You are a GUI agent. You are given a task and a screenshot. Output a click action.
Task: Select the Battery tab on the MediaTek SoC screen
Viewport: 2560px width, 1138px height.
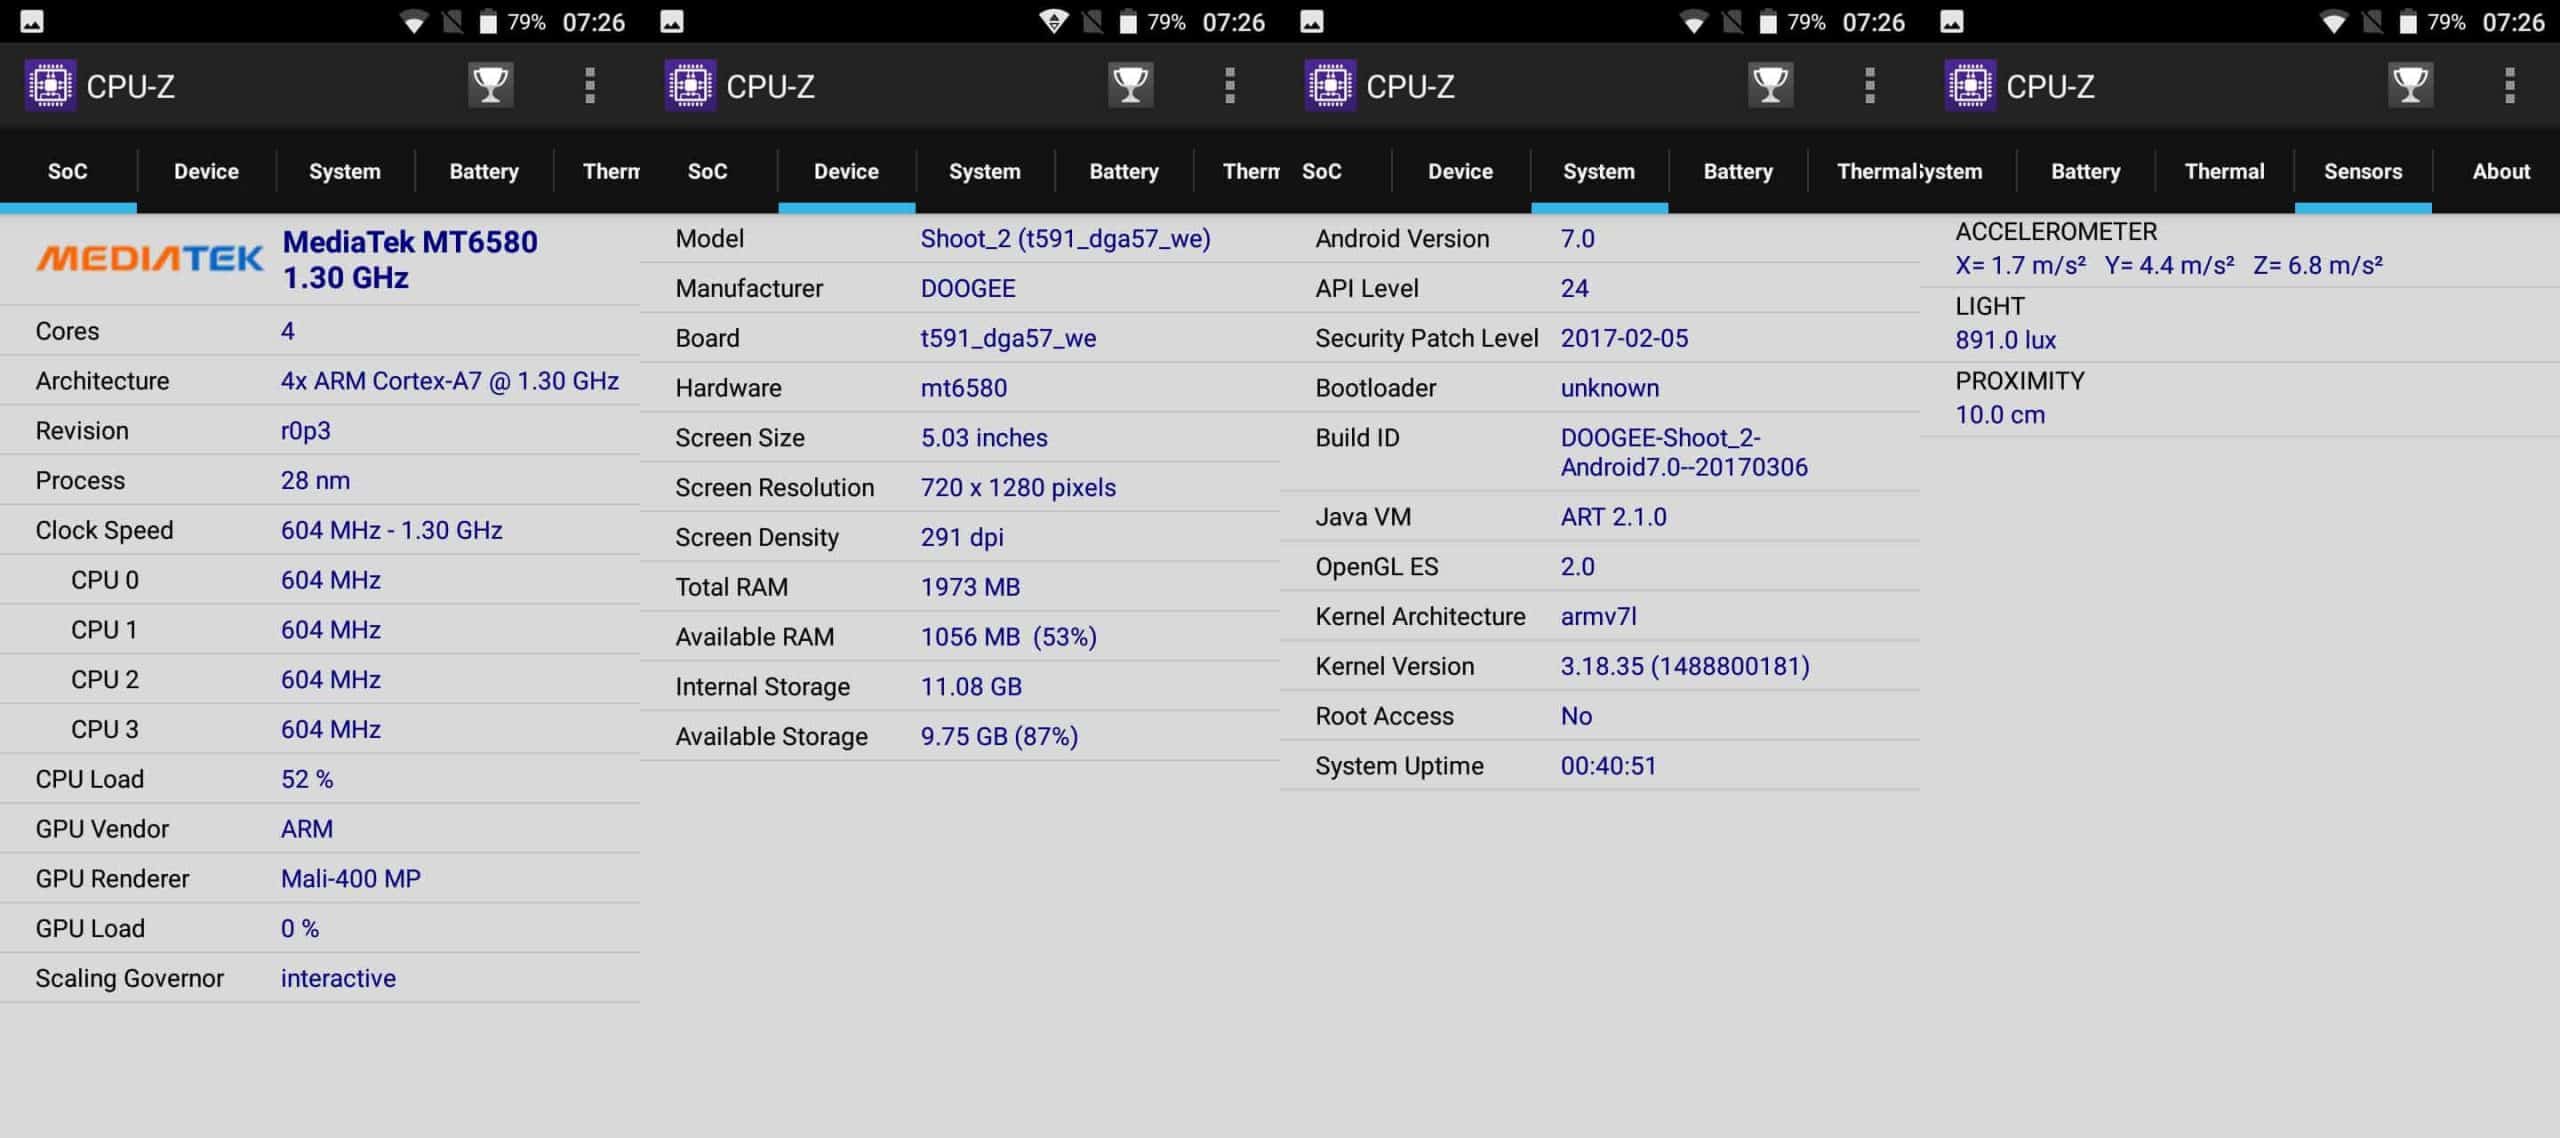484,171
